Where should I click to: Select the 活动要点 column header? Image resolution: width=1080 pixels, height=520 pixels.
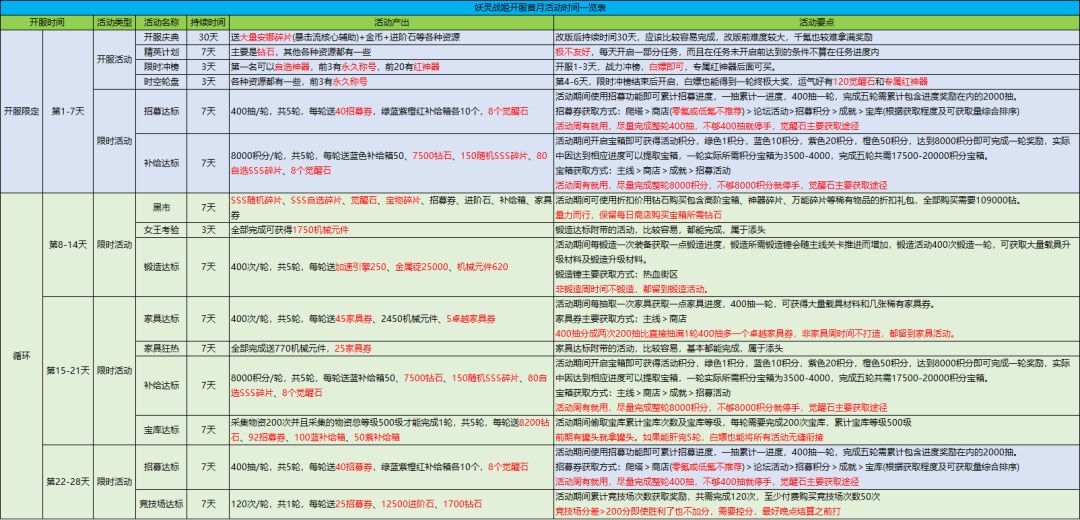coord(816,23)
